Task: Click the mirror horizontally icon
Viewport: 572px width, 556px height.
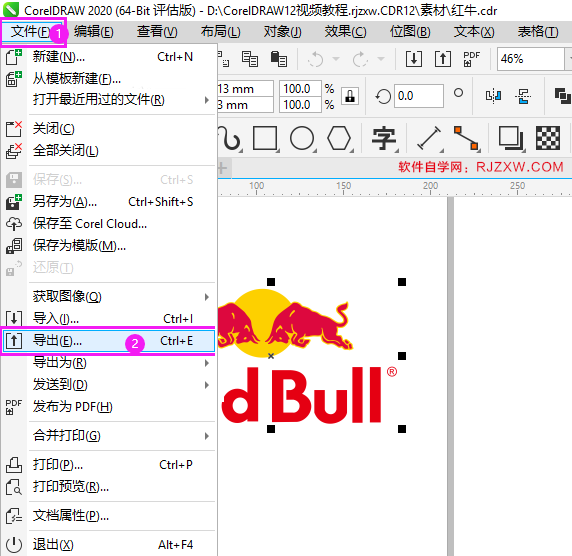Action: click(x=493, y=96)
